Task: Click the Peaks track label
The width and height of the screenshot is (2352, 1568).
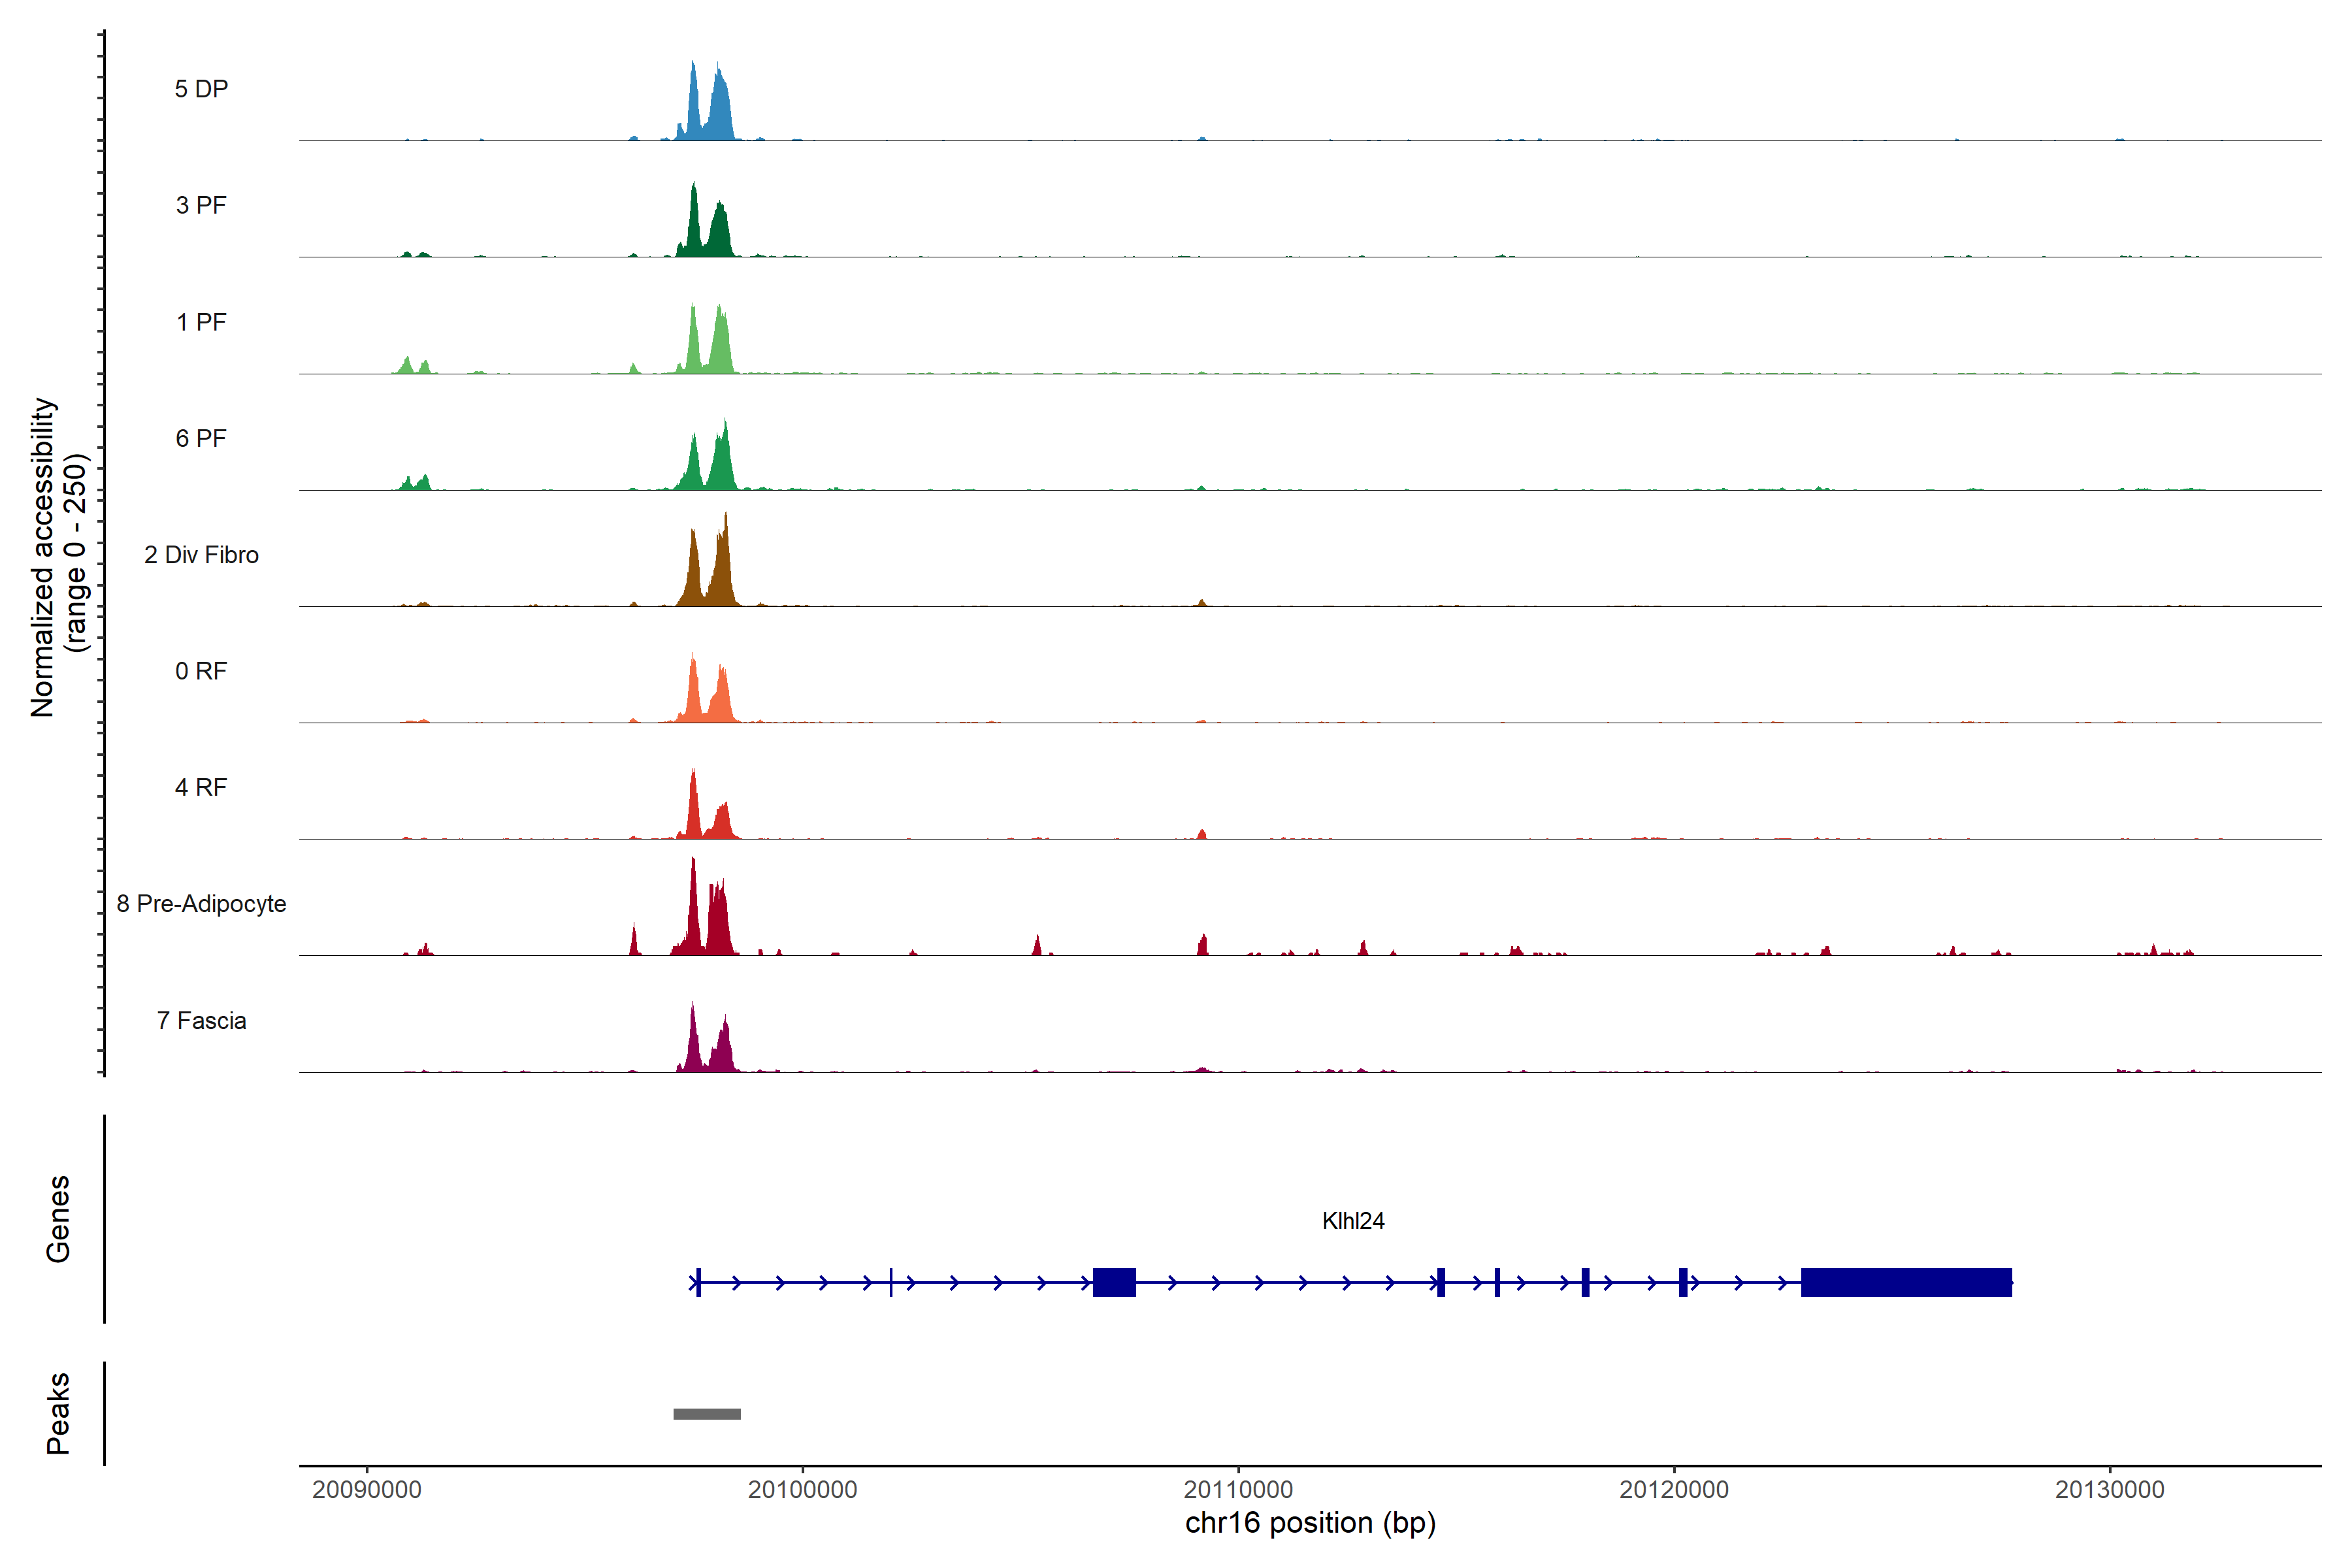Action: (x=58, y=1413)
